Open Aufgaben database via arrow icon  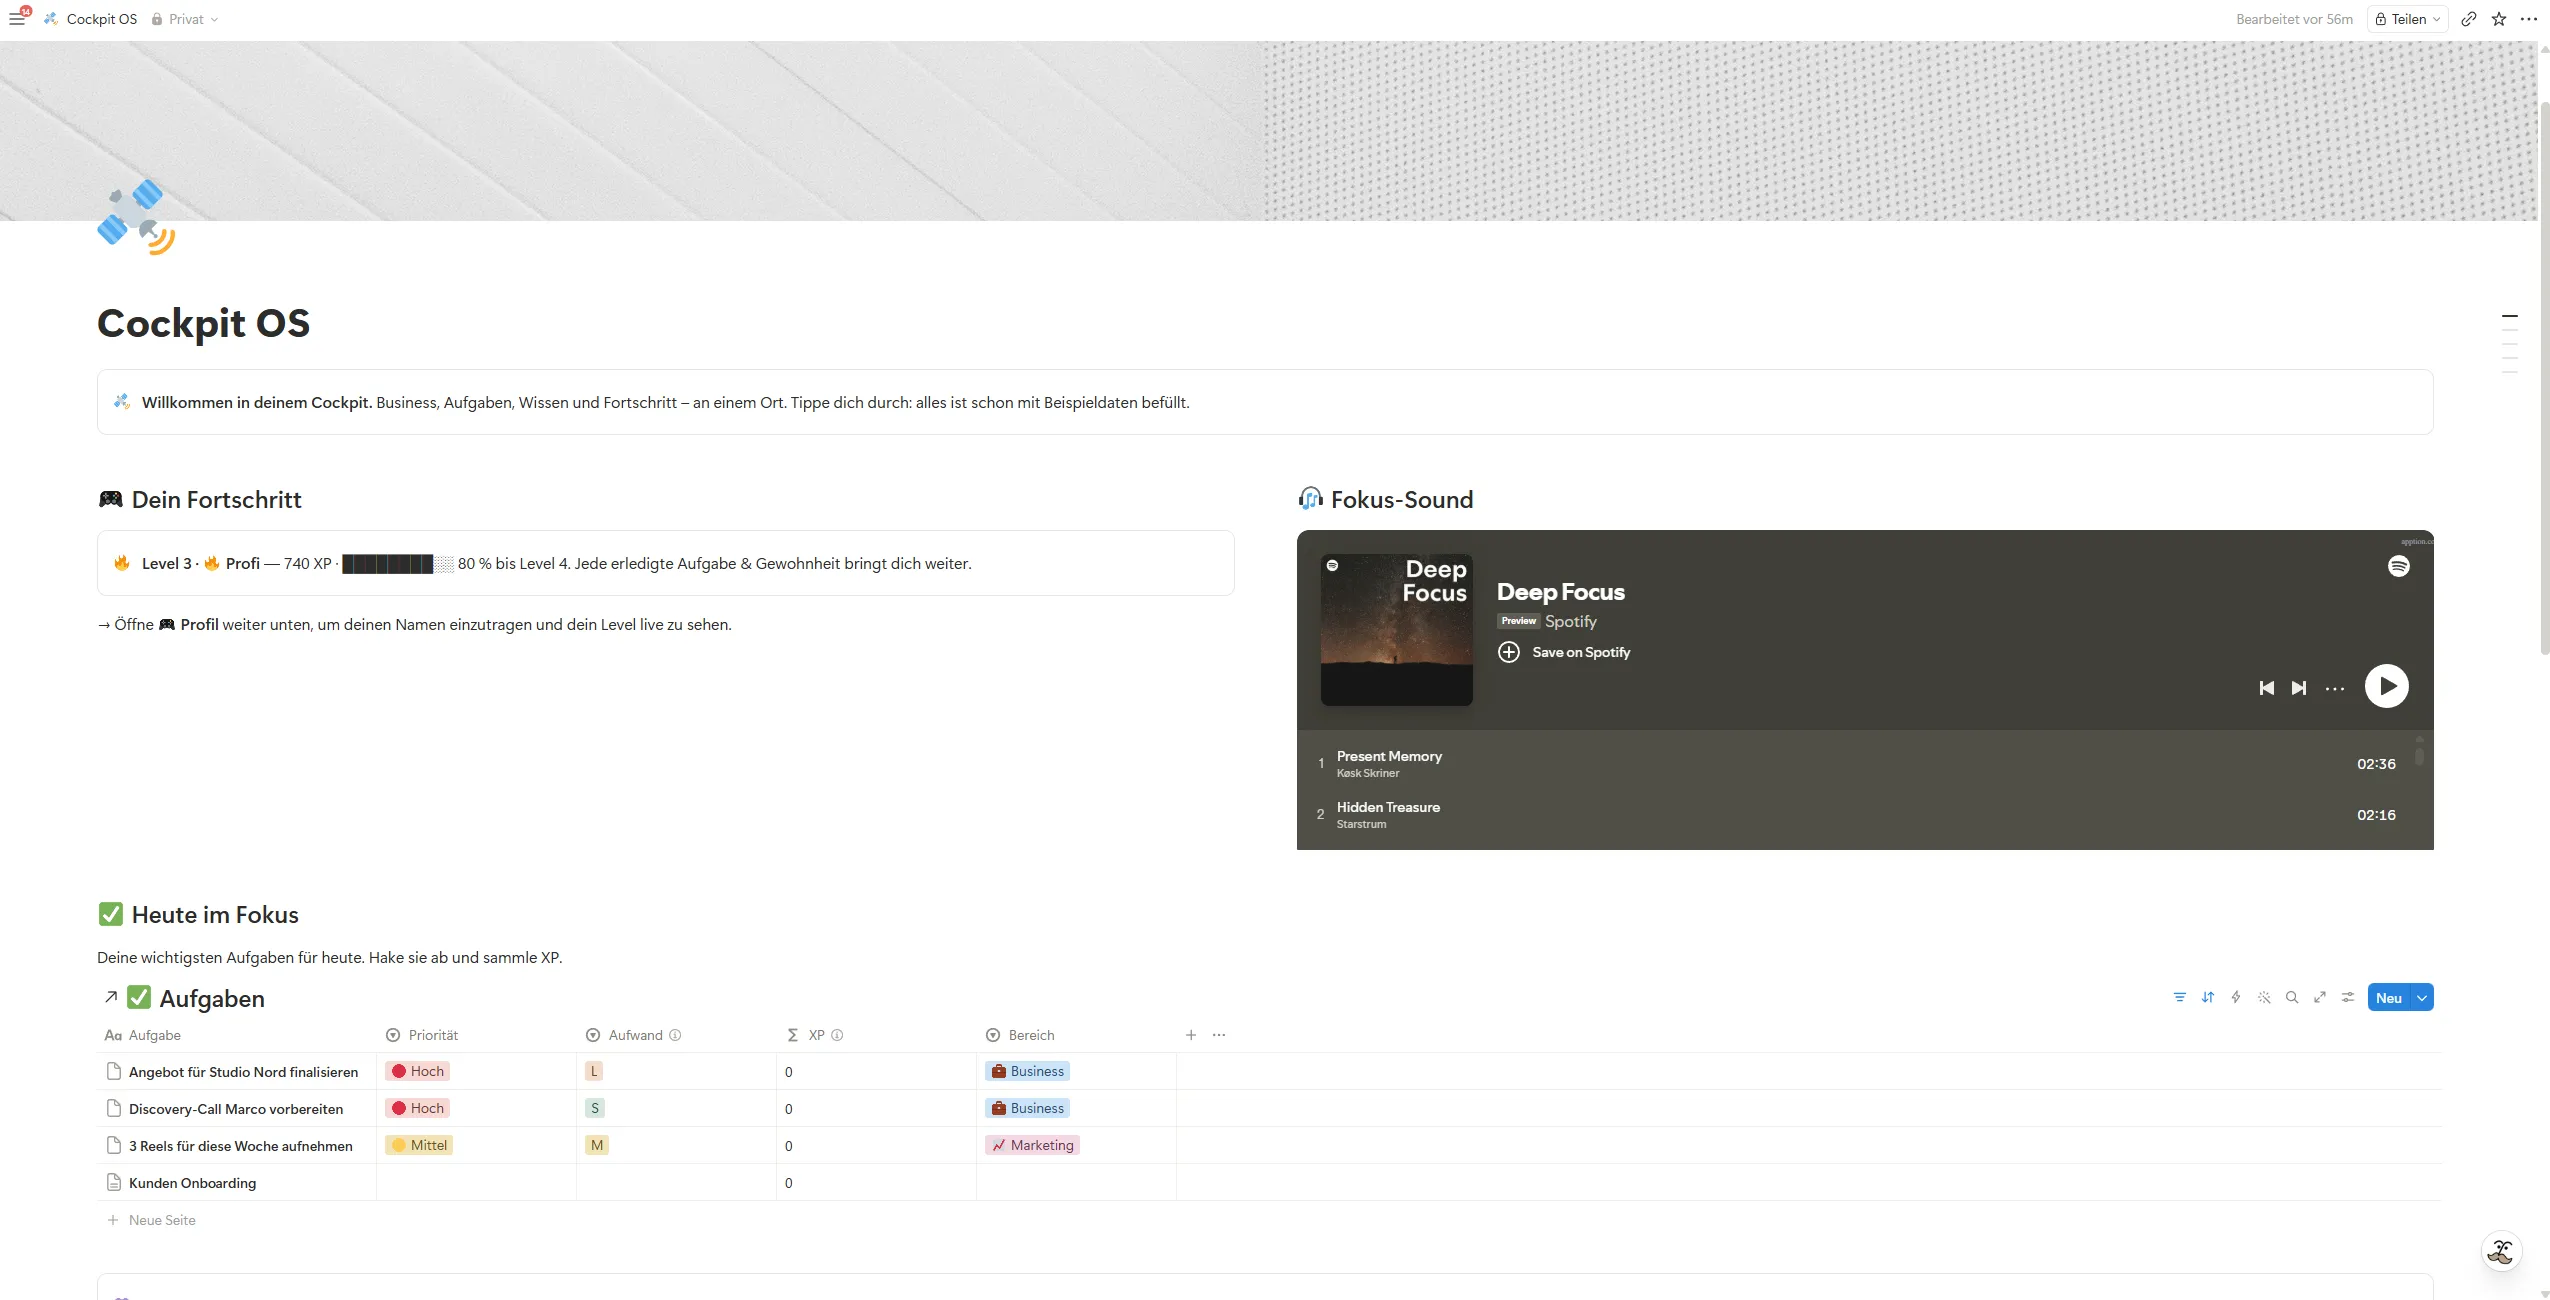point(111,997)
